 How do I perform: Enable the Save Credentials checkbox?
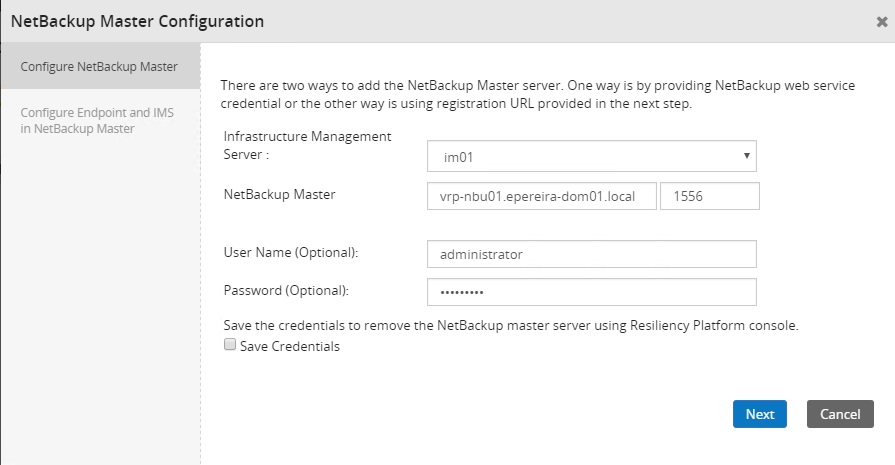click(229, 345)
